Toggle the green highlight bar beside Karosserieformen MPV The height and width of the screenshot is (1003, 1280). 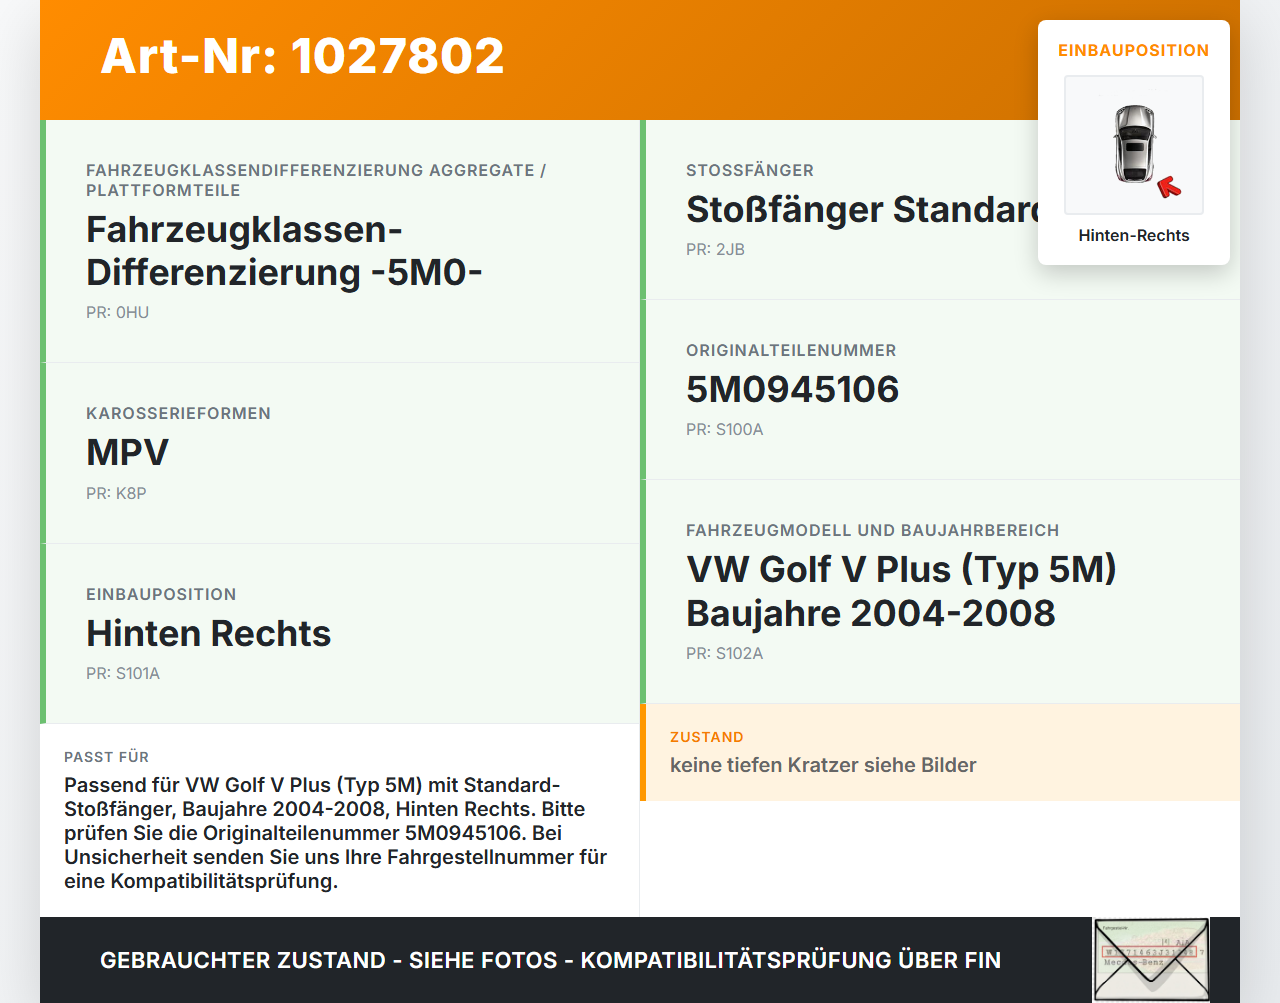[x=42, y=452]
